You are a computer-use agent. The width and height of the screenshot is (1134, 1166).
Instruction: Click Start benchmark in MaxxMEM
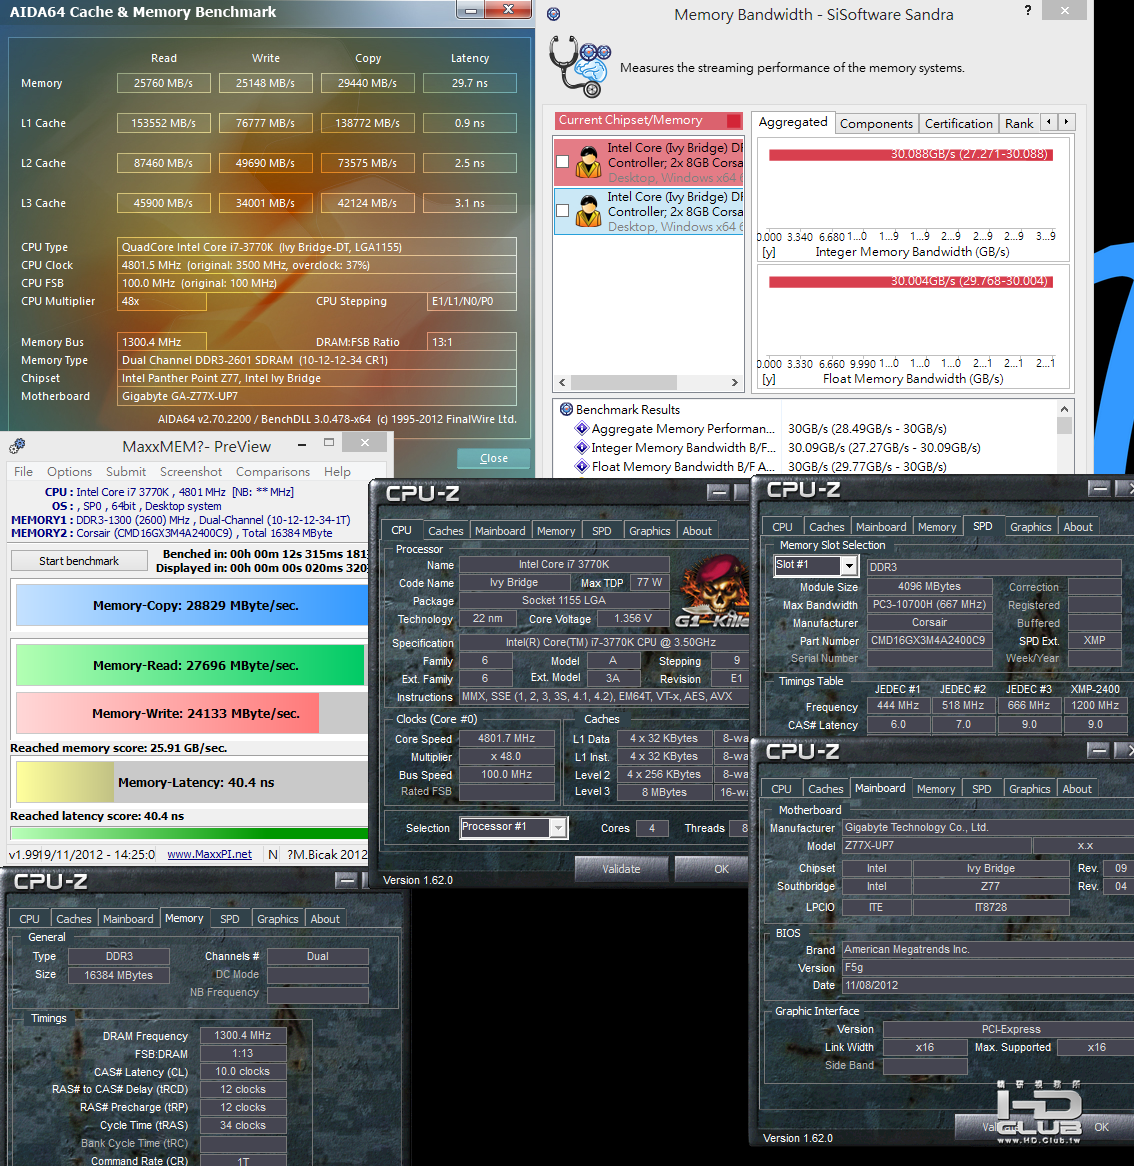point(79,561)
